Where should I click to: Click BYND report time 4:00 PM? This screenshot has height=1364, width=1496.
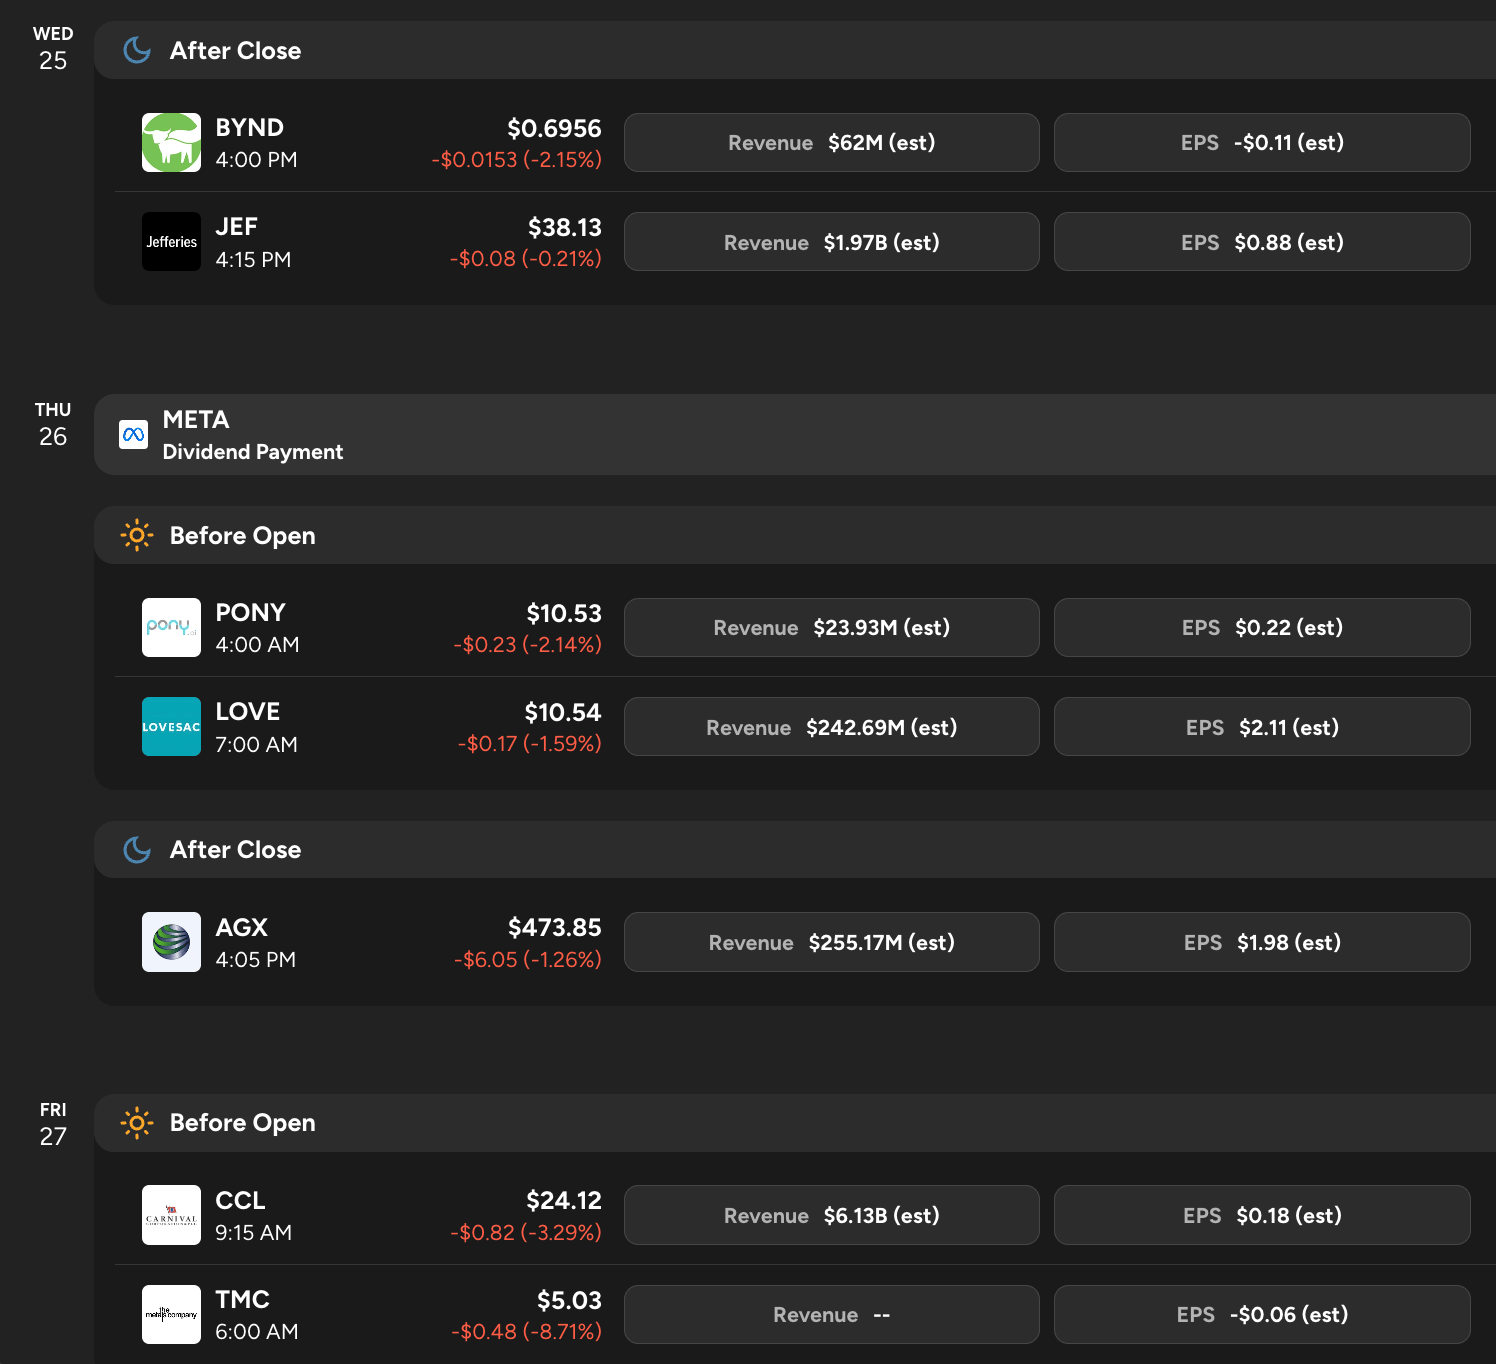click(x=256, y=159)
